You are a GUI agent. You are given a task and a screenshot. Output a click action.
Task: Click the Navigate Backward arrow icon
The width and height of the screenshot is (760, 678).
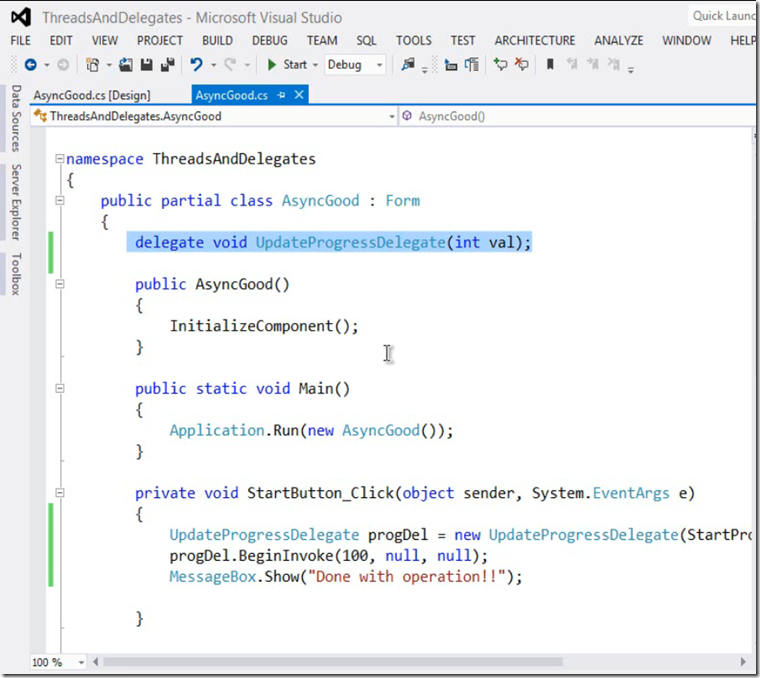(31, 64)
